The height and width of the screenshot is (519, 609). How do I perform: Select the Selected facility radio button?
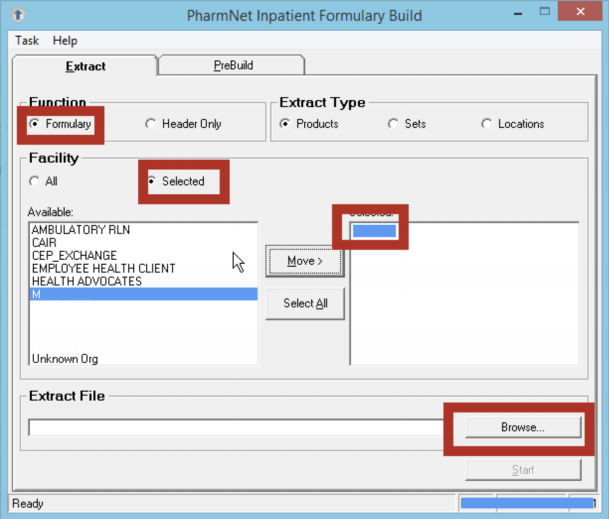(153, 181)
